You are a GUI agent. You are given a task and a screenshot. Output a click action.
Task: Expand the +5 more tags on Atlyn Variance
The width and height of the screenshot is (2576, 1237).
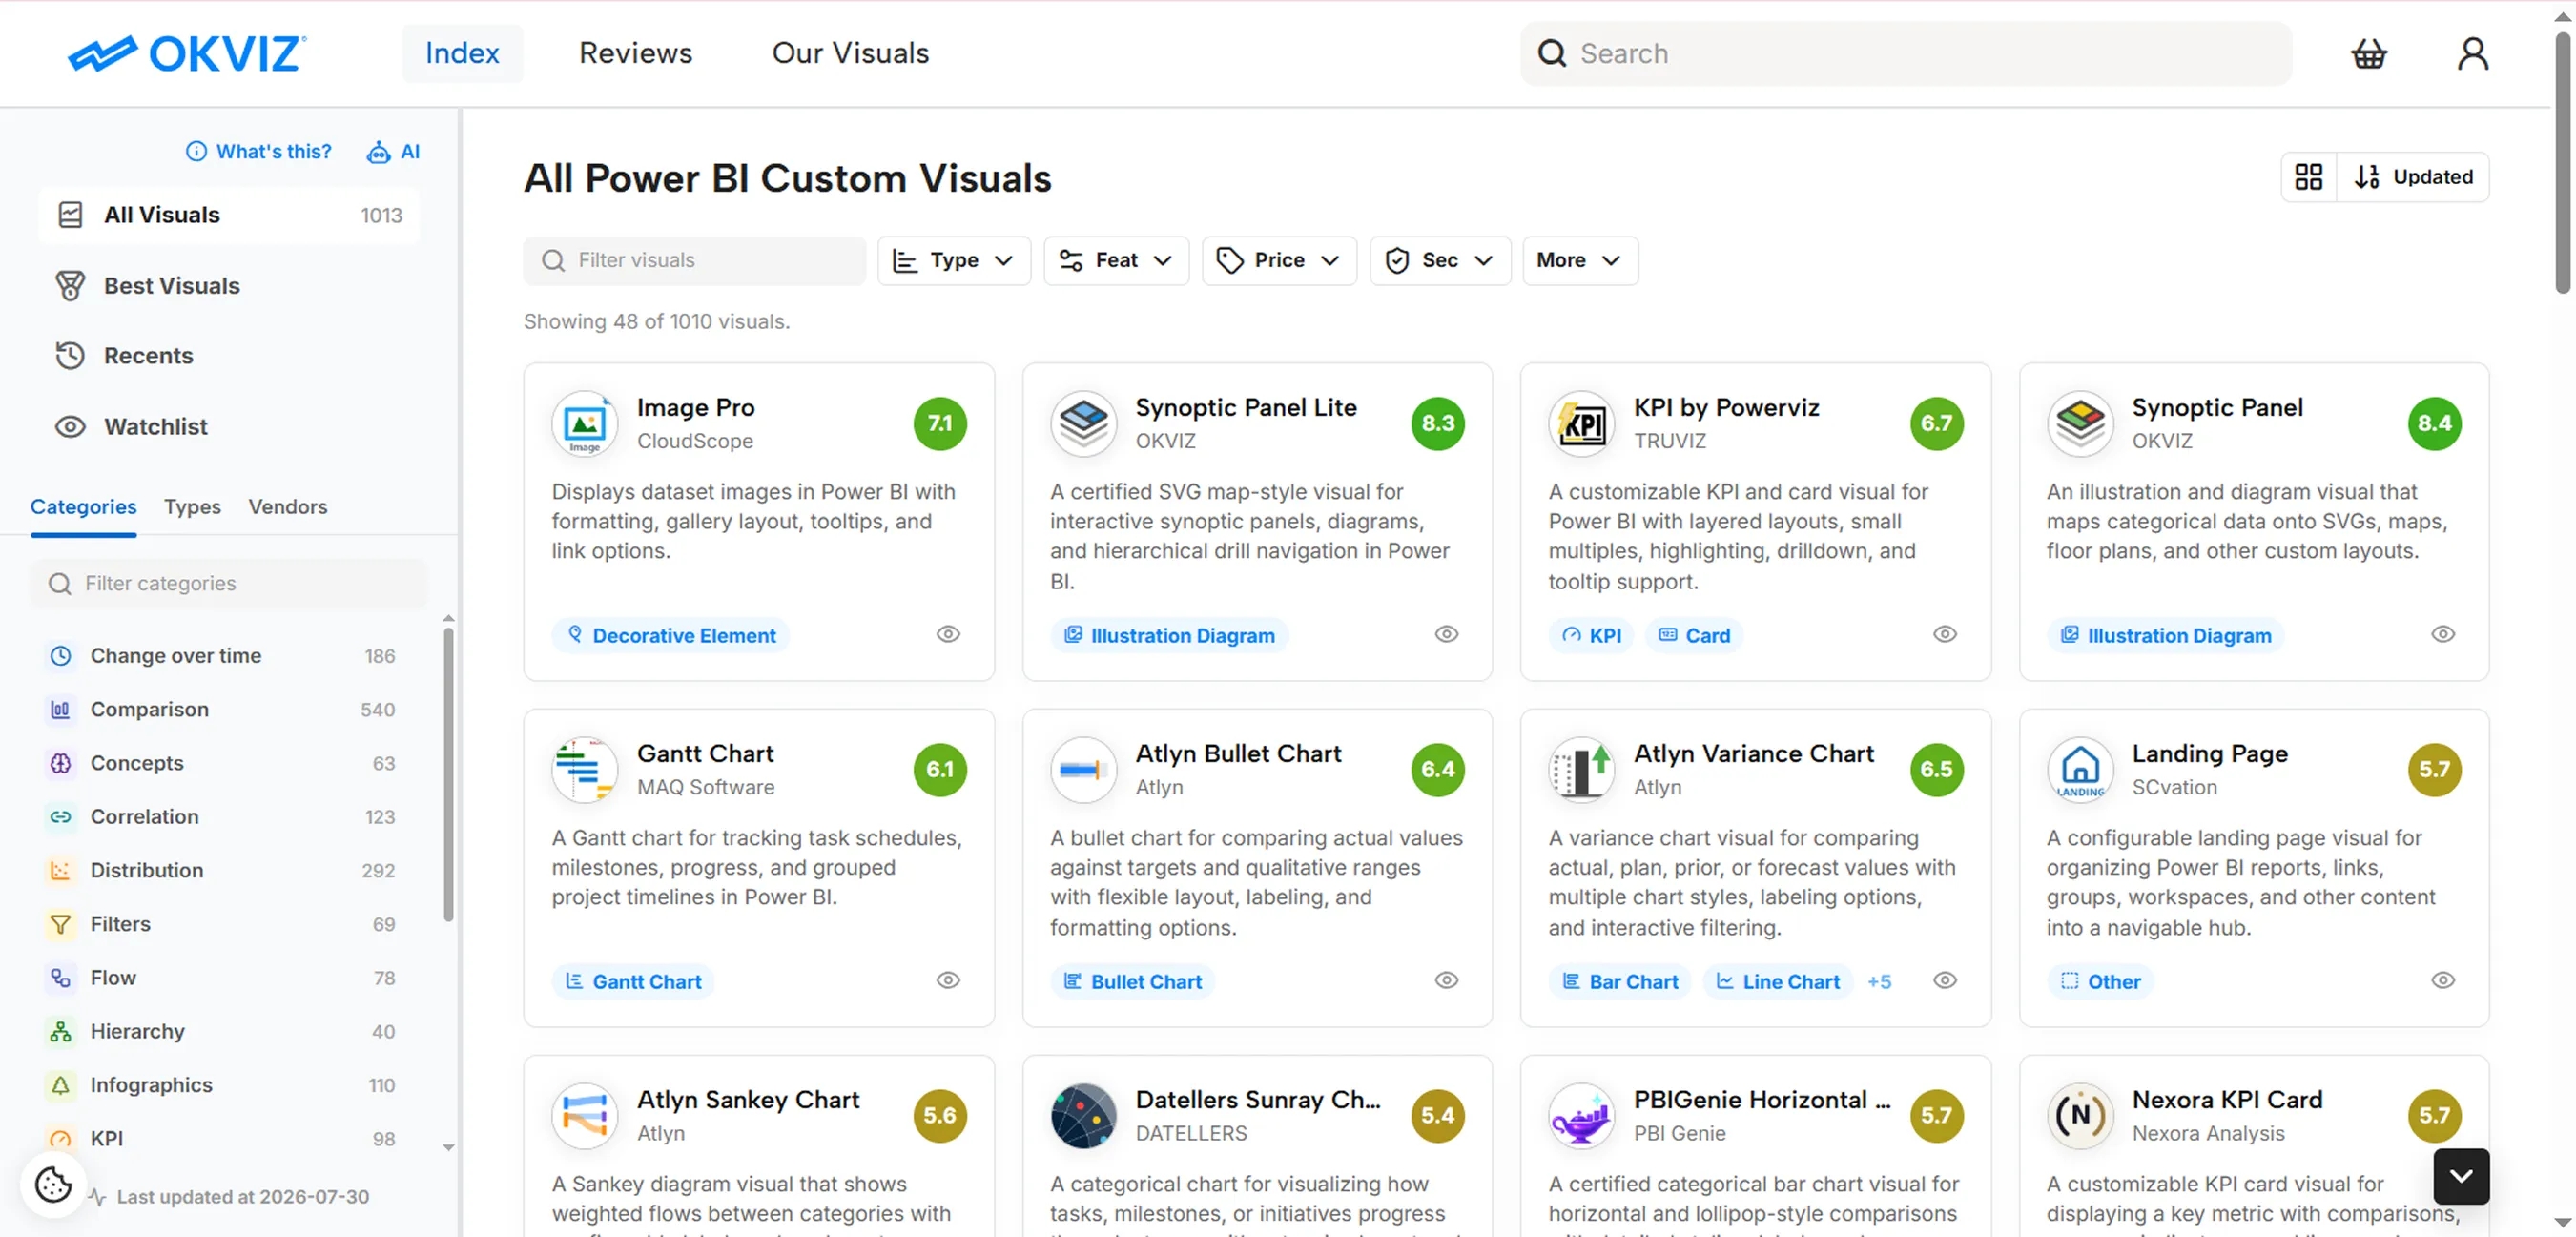1879,982
